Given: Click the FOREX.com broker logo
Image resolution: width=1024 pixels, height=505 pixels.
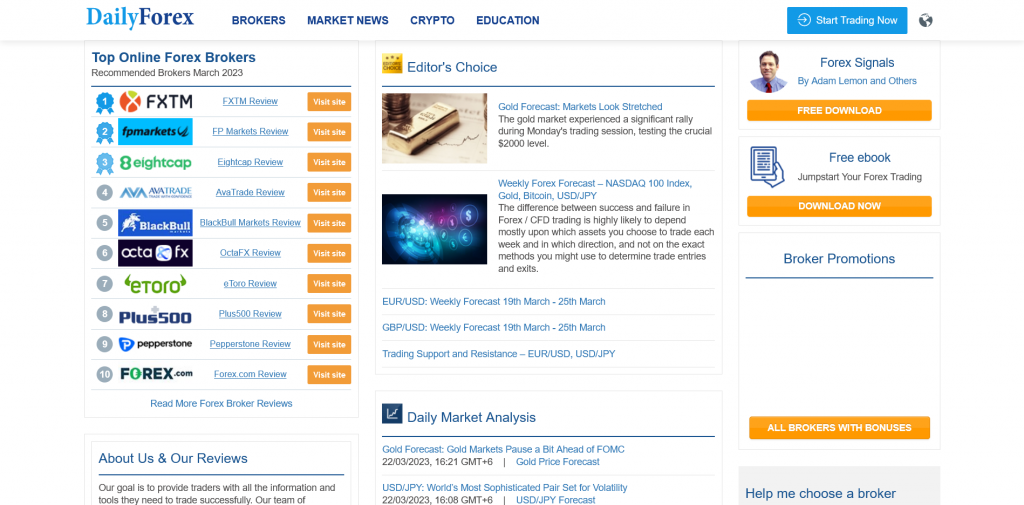Looking at the screenshot, I should click(157, 374).
